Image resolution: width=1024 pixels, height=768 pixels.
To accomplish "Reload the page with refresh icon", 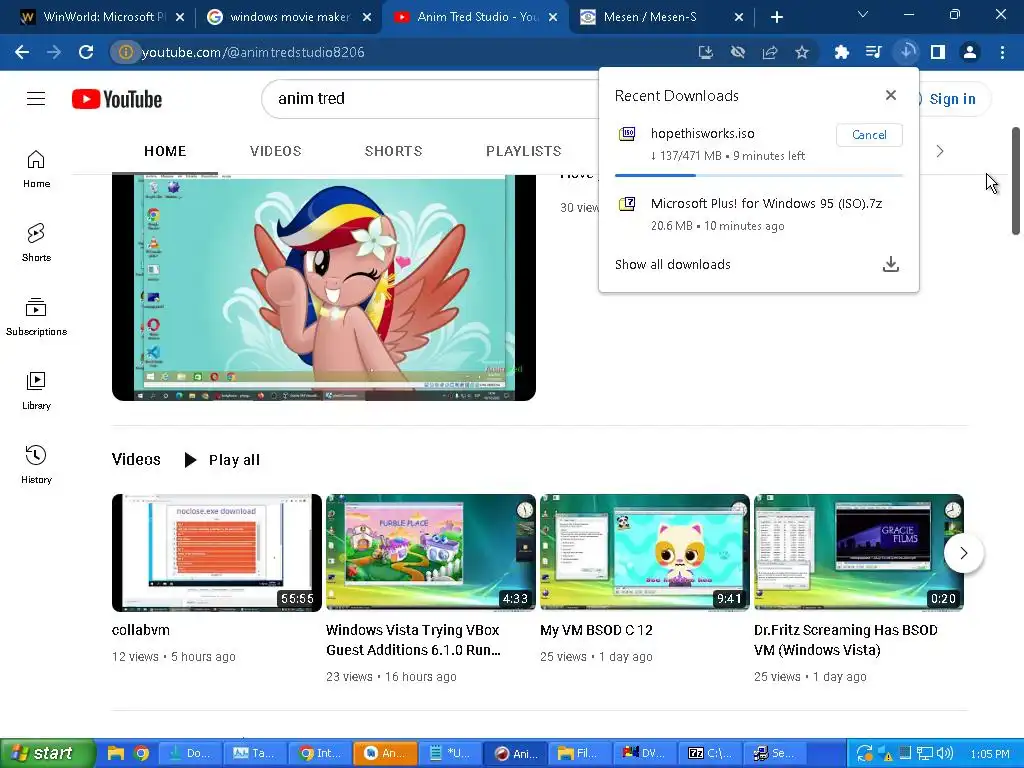I will (86, 52).
